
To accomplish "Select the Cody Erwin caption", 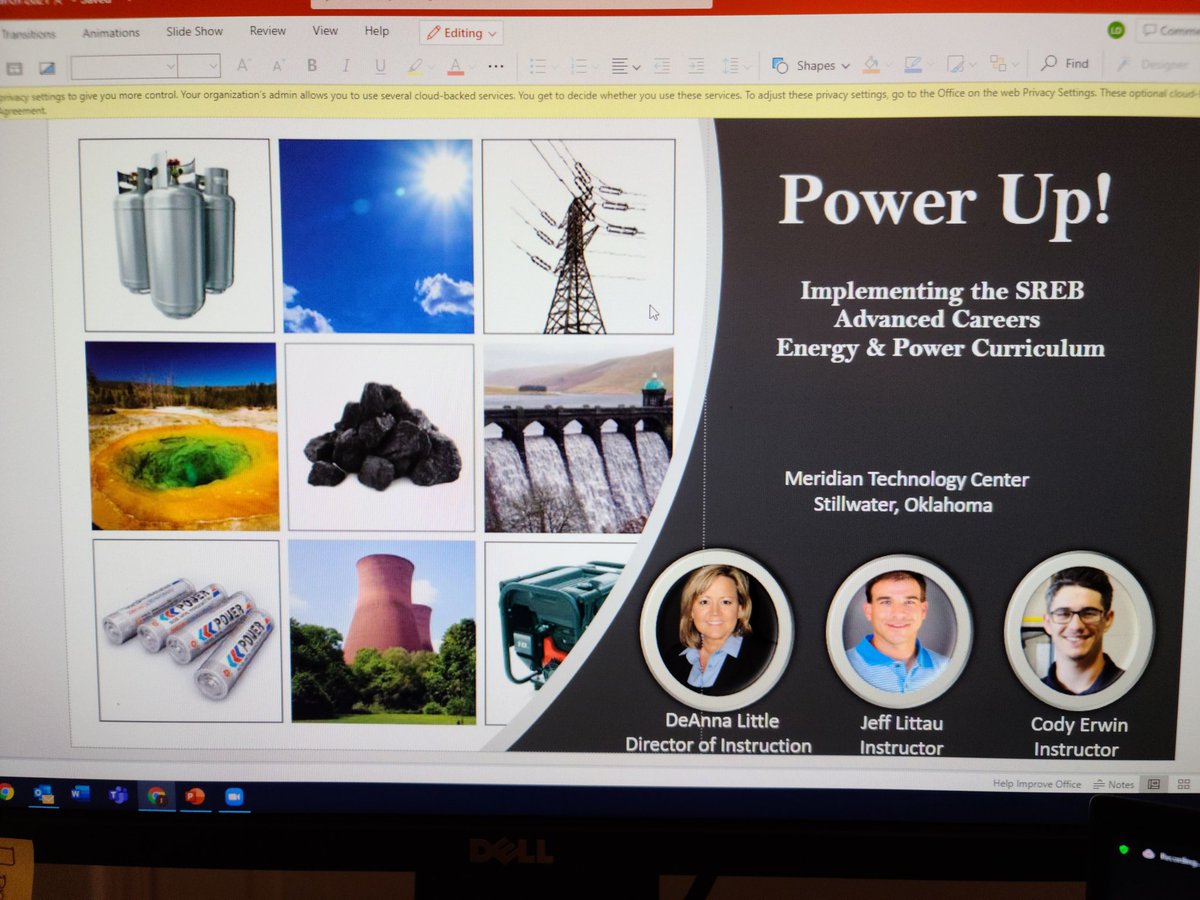I will [1076, 736].
